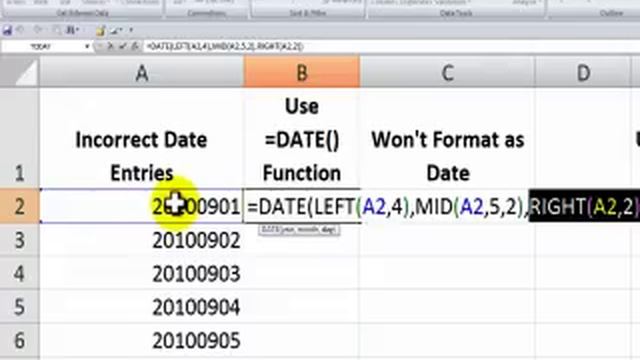Select column B header
This screenshot has width=640, height=360.
click(302, 73)
